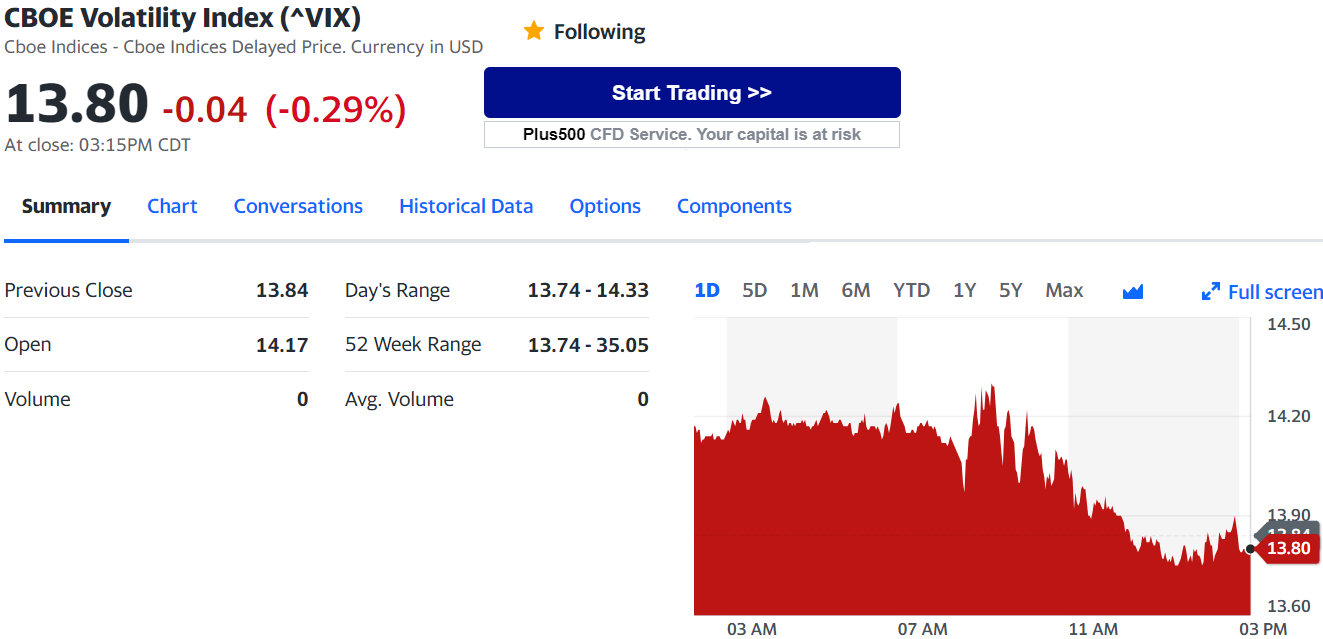Open the Full screen chart link
The height and width of the screenshot is (639, 1323).
[1275, 292]
